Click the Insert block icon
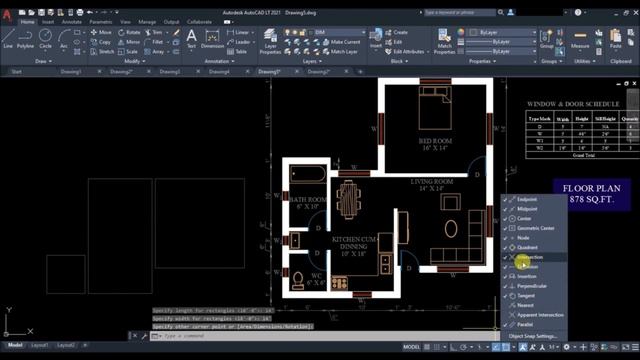The image size is (640, 360). 376,39
